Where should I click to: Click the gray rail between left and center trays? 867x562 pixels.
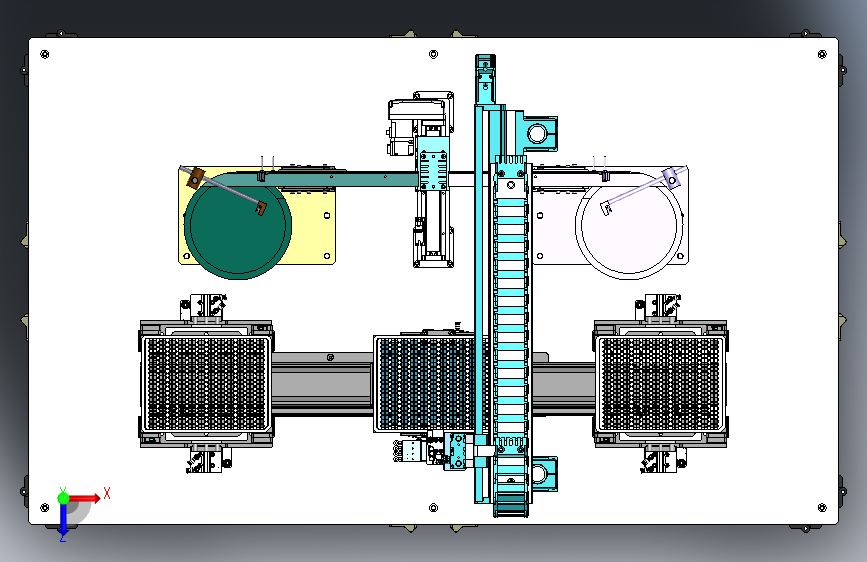coord(322,384)
